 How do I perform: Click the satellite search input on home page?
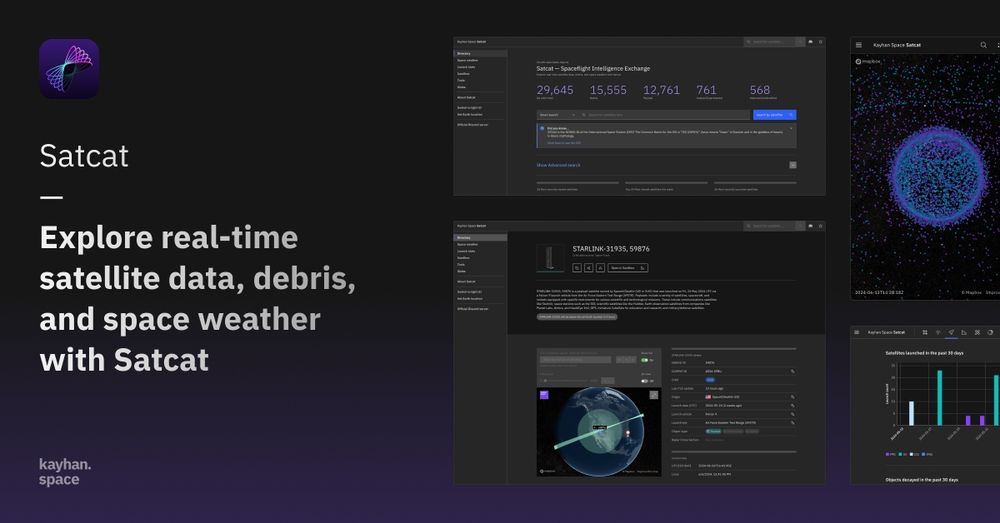664,115
